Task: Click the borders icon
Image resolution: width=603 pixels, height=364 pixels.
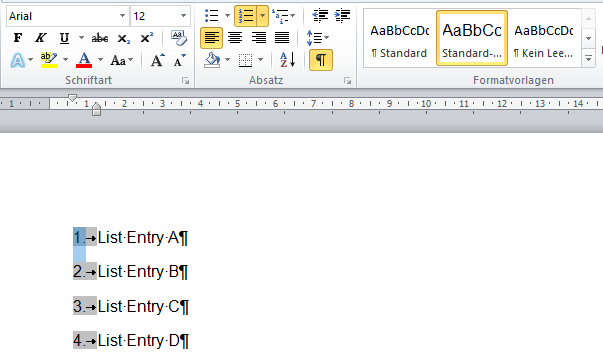Action: point(245,60)
